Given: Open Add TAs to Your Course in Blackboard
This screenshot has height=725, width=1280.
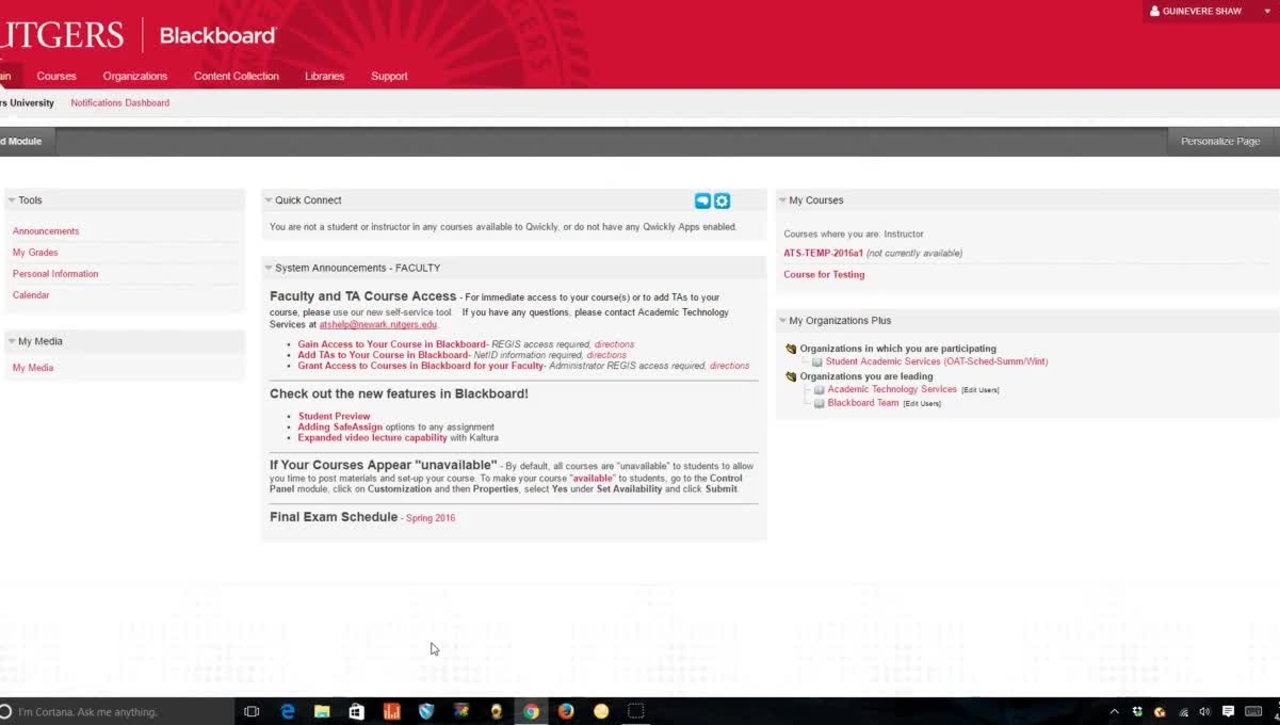Looking at the screenshot, I should tap(383, 355).
